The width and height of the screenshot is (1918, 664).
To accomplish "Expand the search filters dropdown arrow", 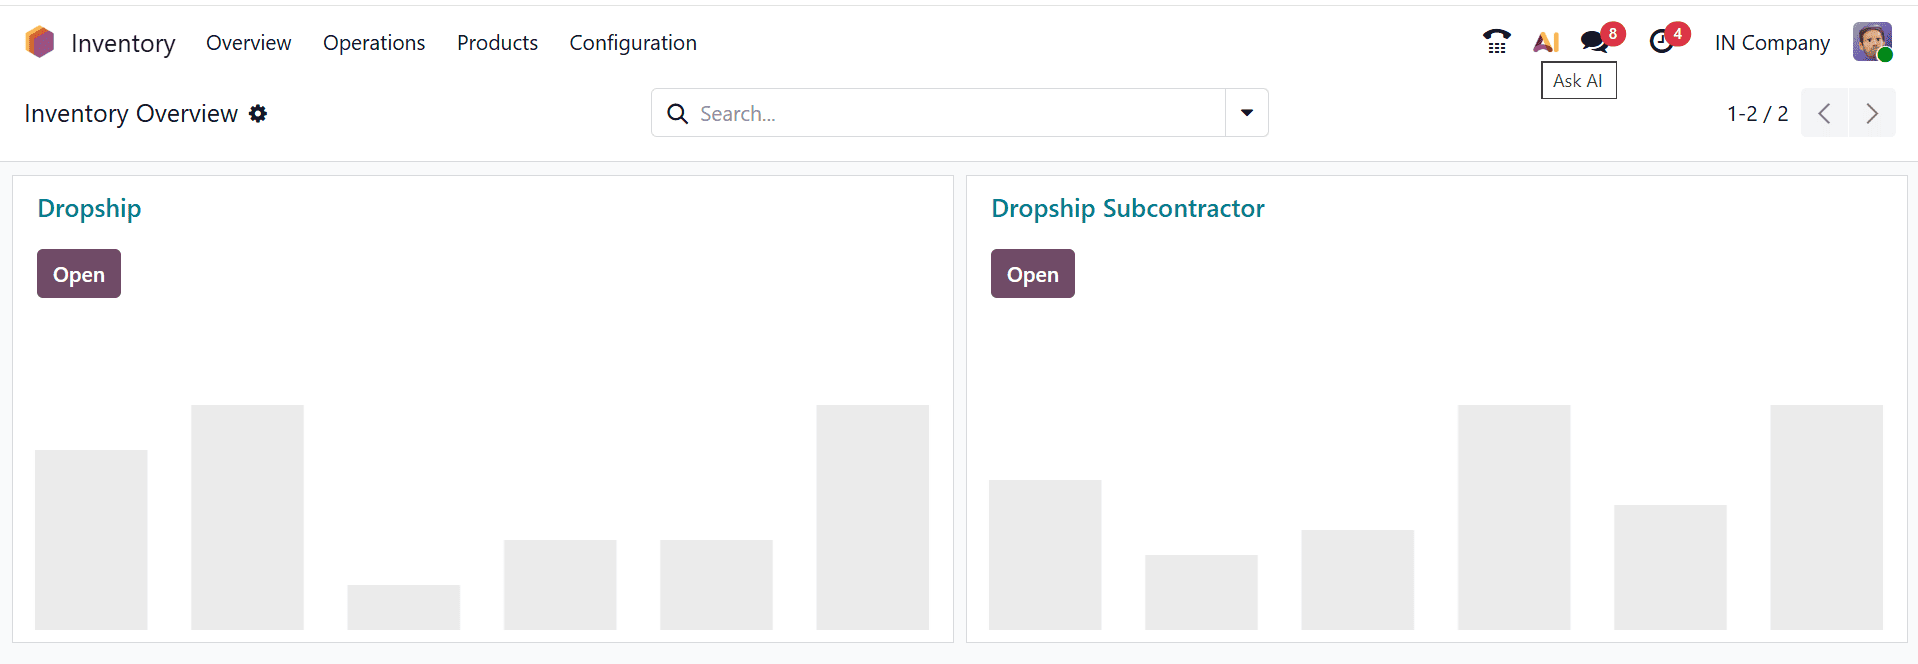I will (x=1245, y=112).
